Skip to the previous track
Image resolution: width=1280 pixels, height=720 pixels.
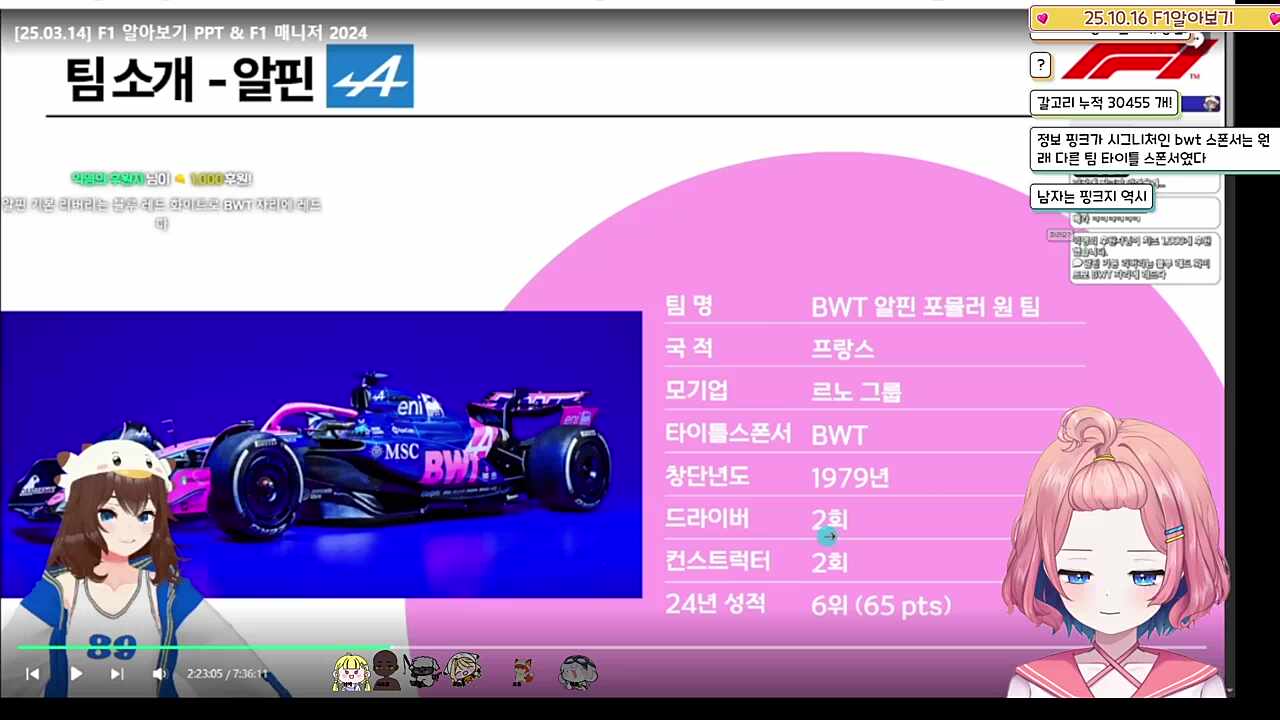tap(32, 674)
